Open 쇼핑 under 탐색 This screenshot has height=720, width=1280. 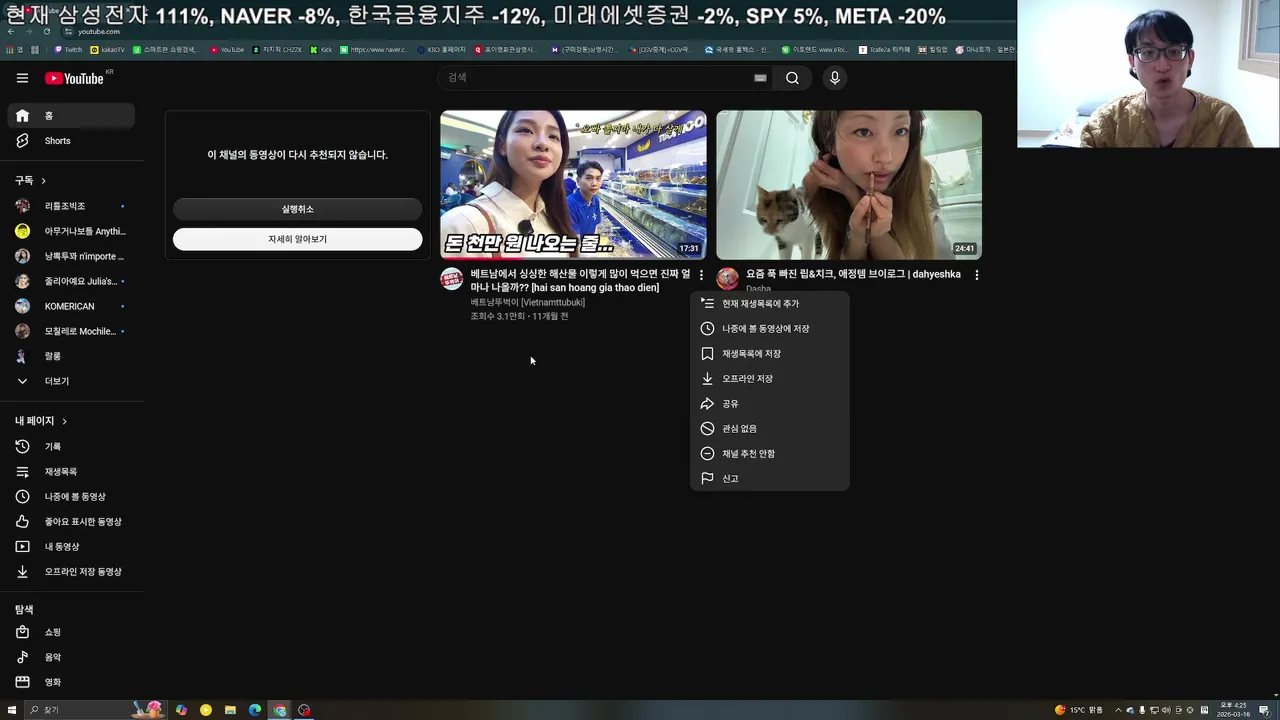click(70, 632)
